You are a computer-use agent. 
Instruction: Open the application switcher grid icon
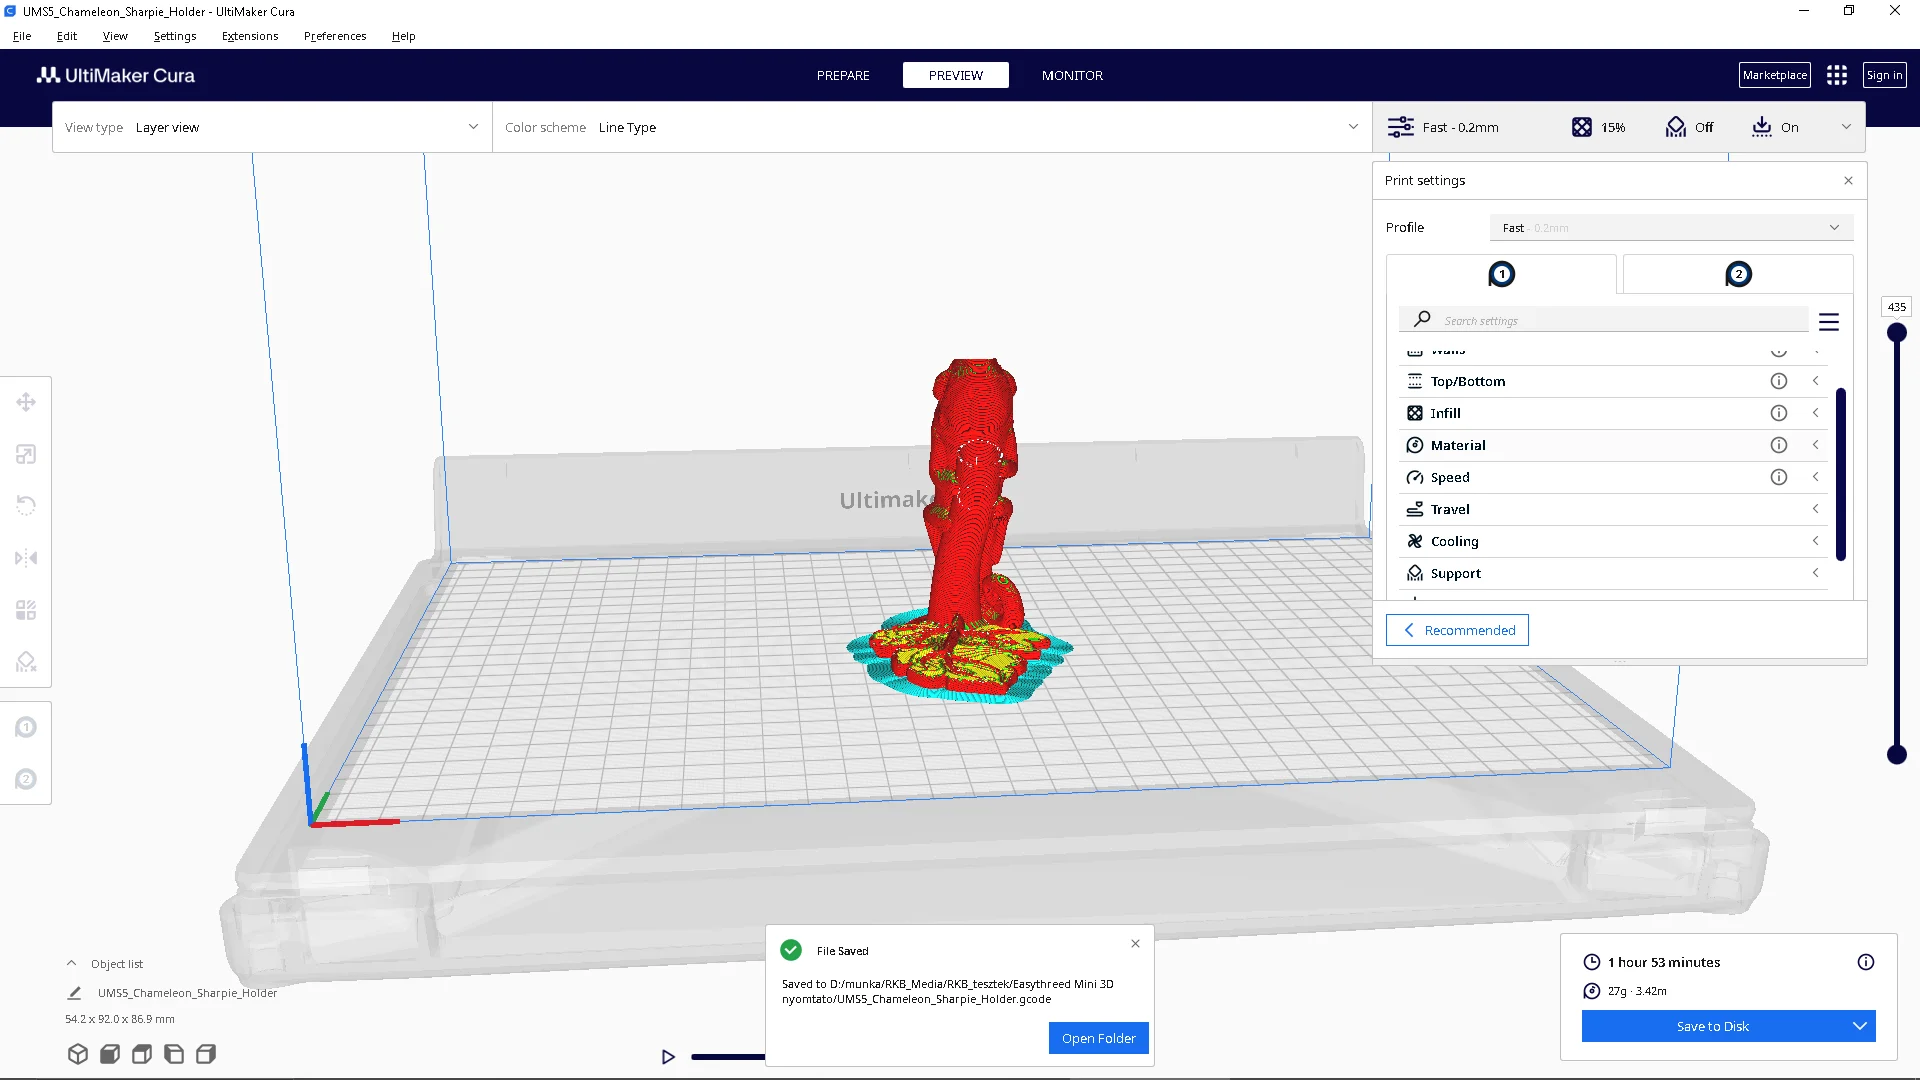pos(1836,75)
